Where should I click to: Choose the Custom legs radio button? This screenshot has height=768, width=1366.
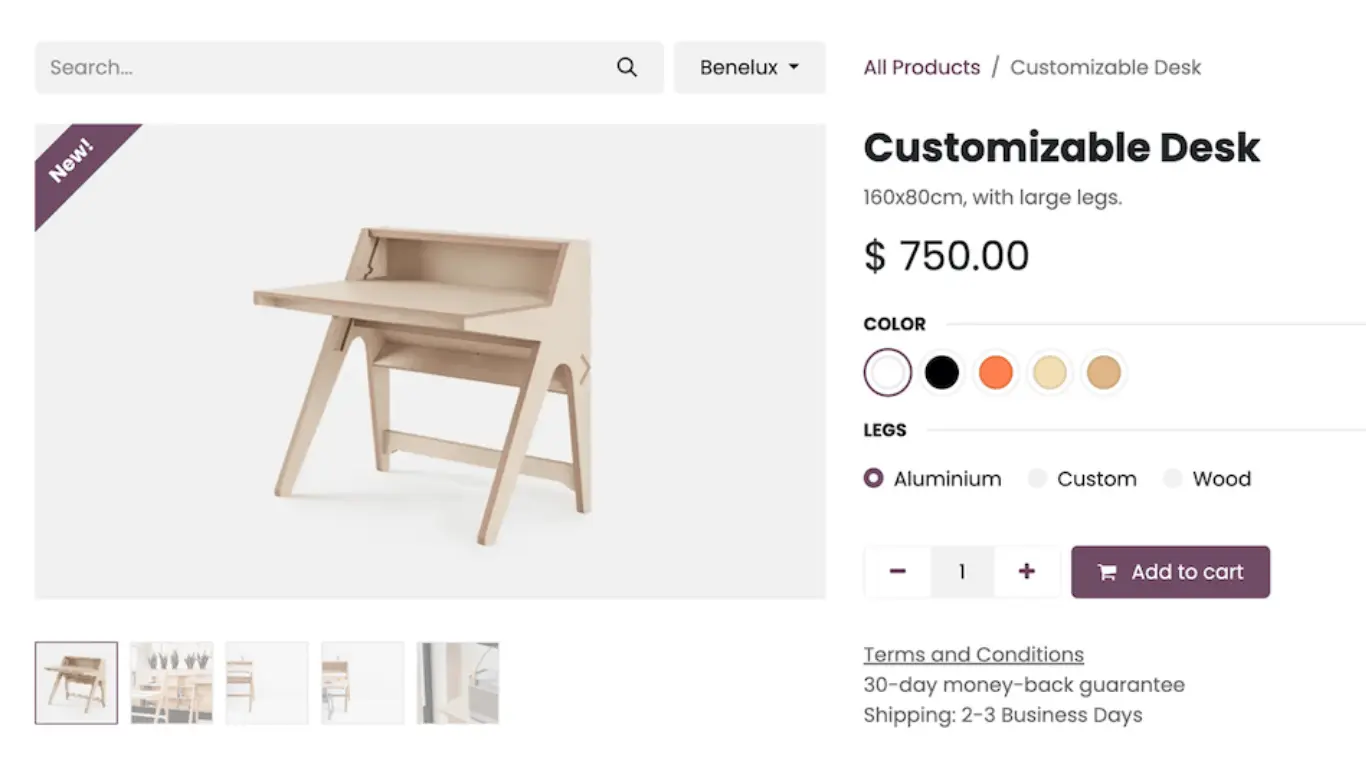pyautogui.click(x=1038, y=479)
